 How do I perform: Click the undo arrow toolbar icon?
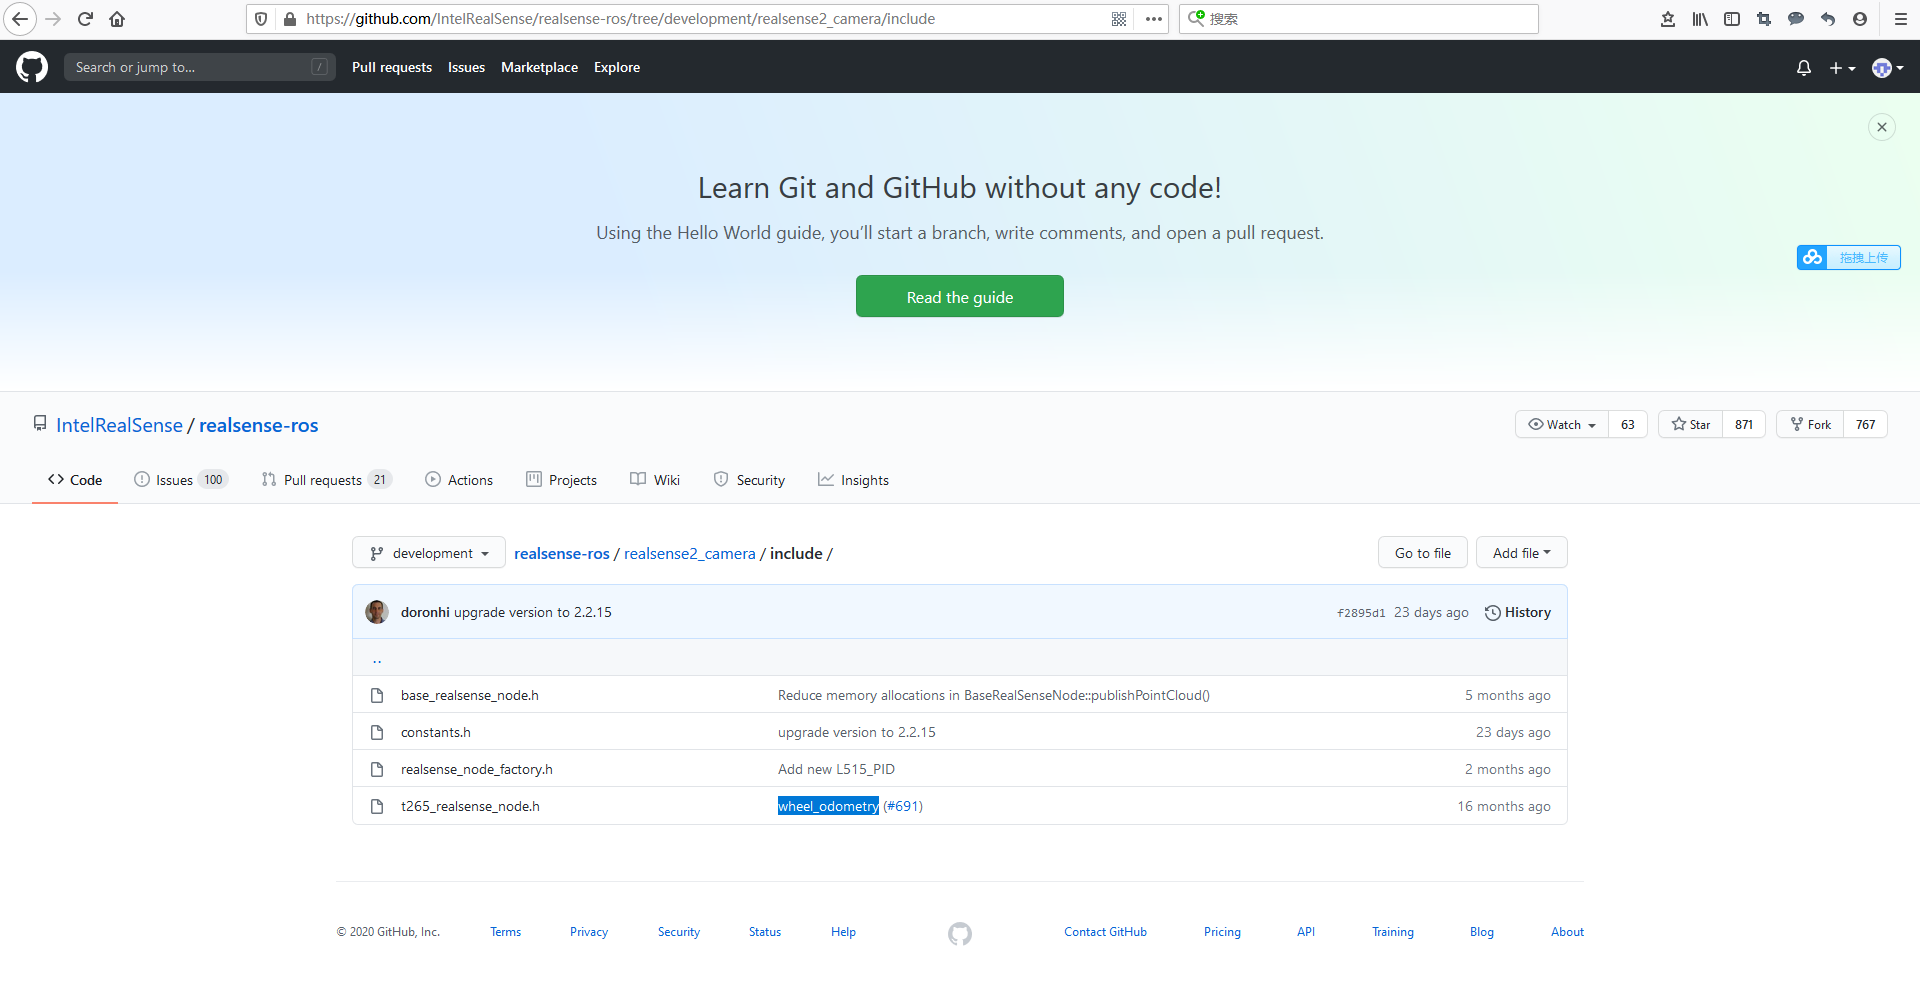coord(1828,19)
